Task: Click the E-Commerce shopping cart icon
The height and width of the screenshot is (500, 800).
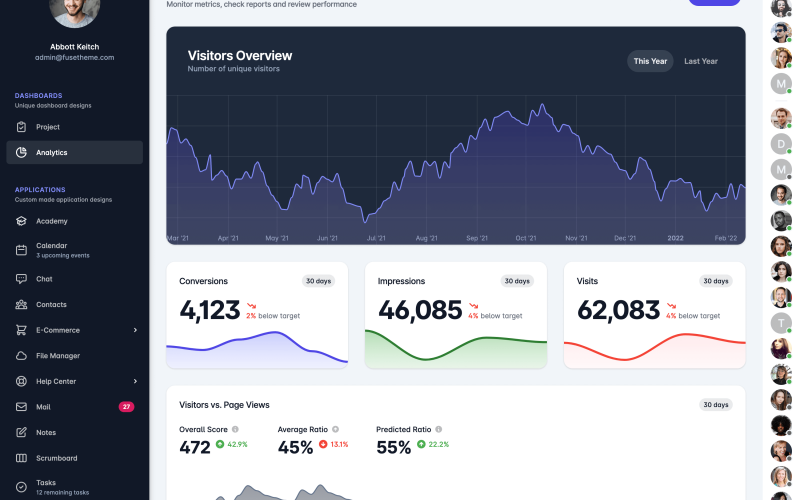Action: click(21, 330)
